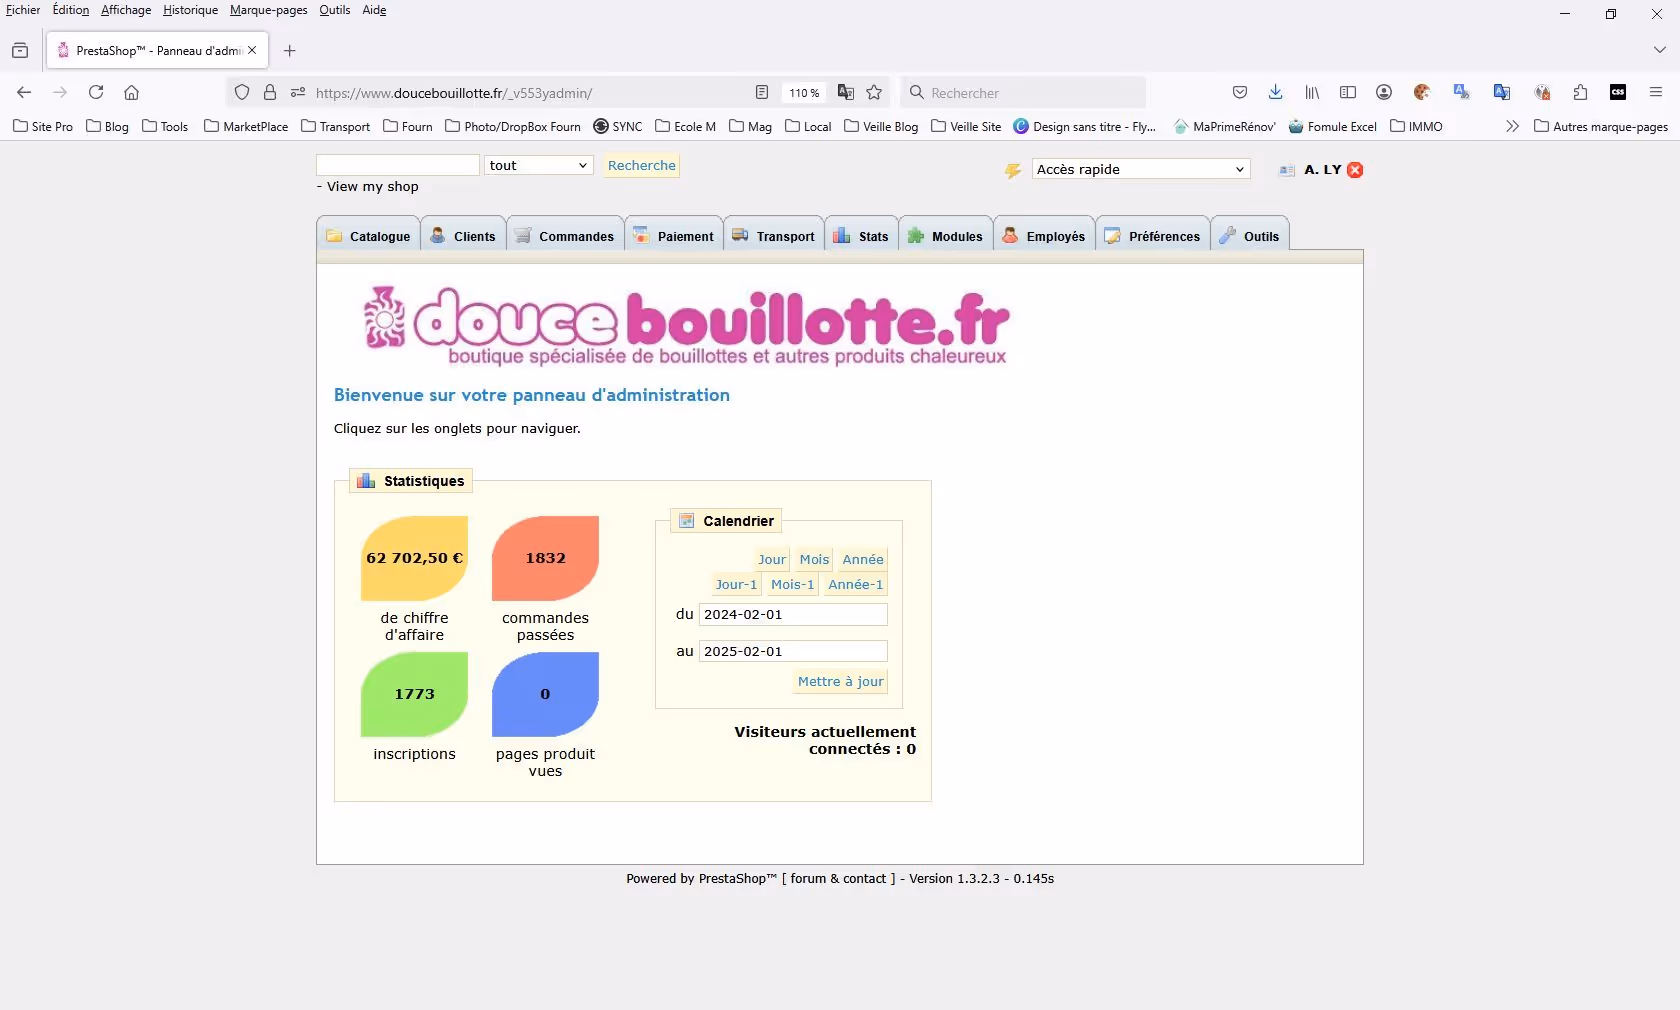Click the blue 0 product pages badge
The width and height of the screenshot is (1680, 1010).
click(545, 694)
